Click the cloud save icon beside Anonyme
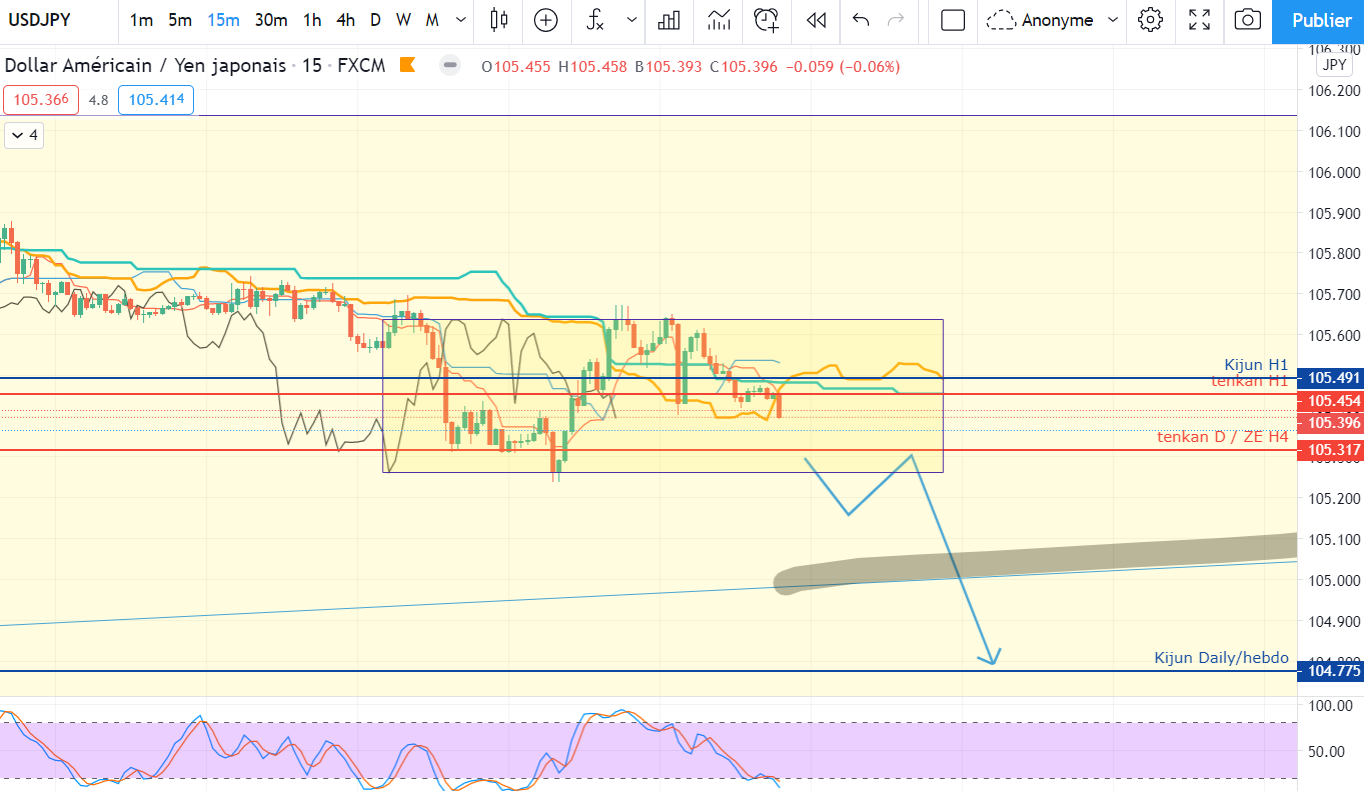This screenshot has width=1364, height=791. point(1001,20)
